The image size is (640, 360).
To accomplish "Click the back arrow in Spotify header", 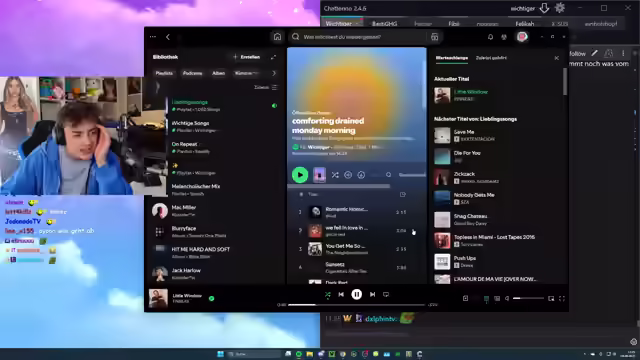I will [168, 37].
